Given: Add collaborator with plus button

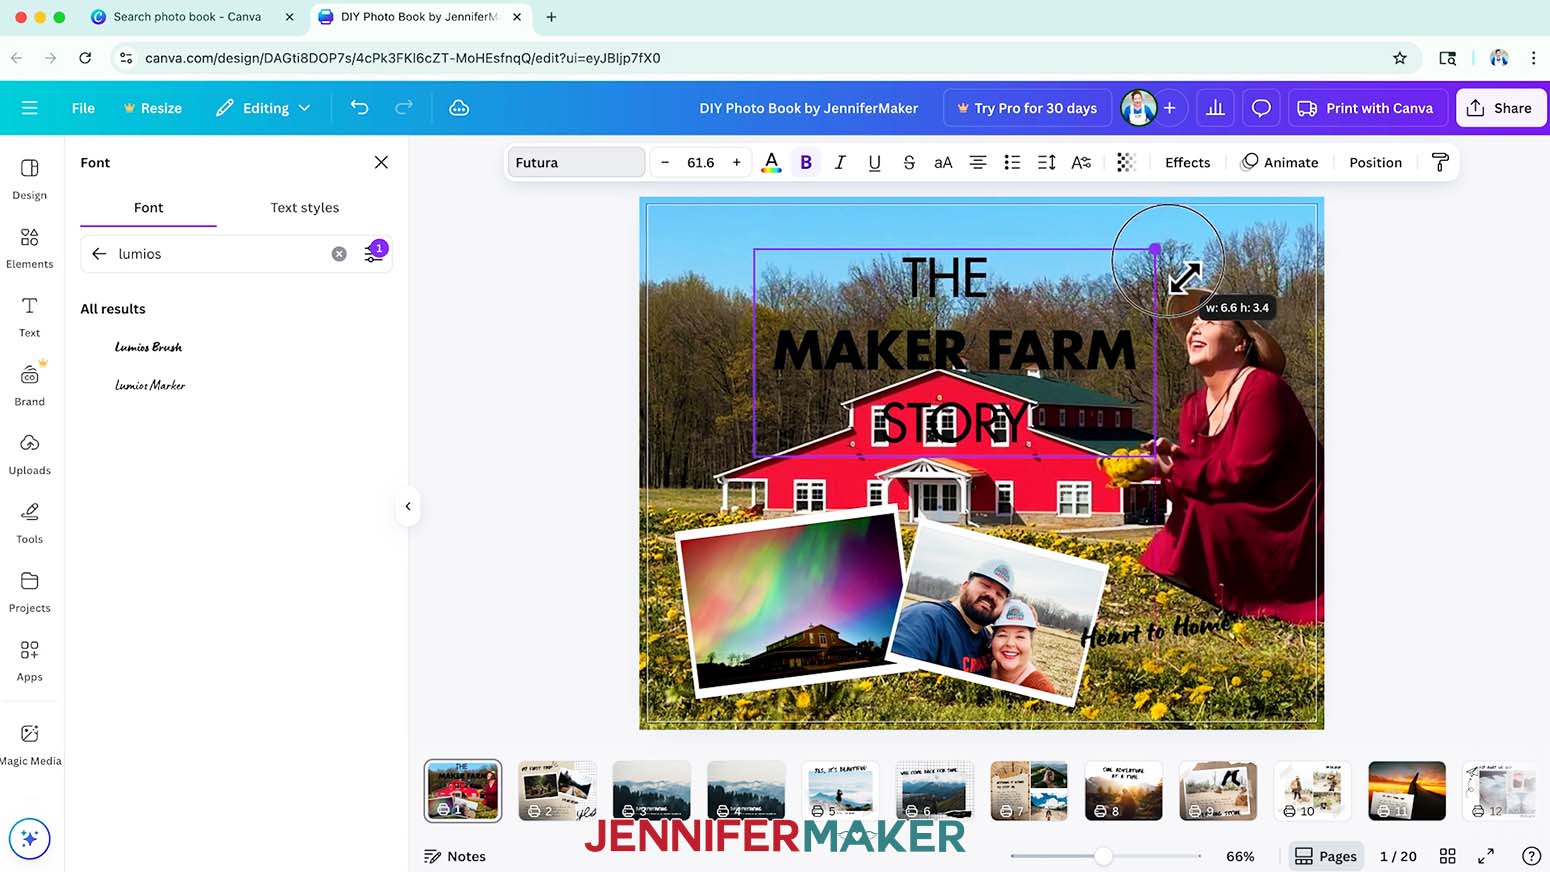Looking at the screenshot, I should [1169, 108].
